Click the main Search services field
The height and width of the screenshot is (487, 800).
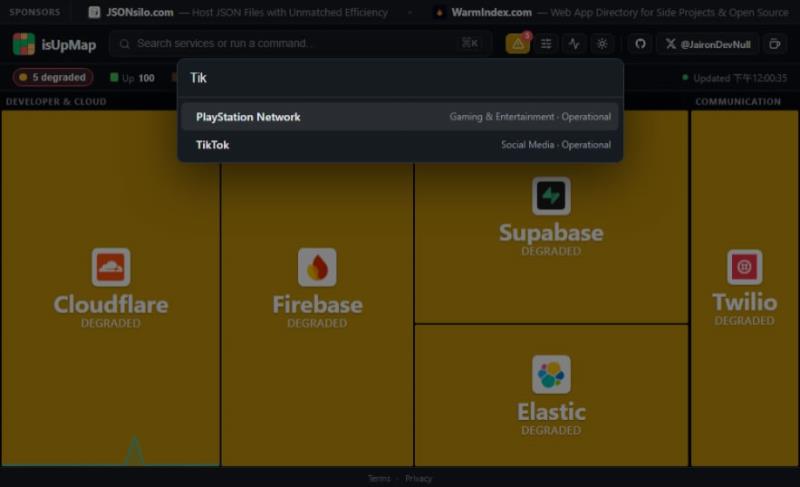coord(301,43)
